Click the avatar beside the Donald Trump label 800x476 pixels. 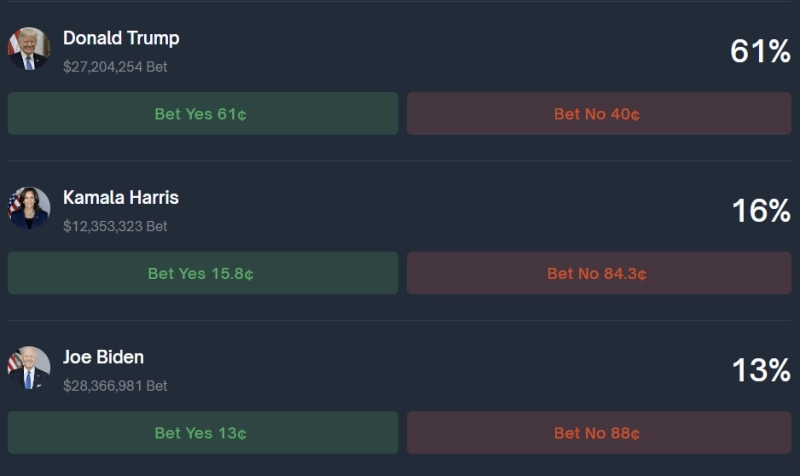pos(28,48)
